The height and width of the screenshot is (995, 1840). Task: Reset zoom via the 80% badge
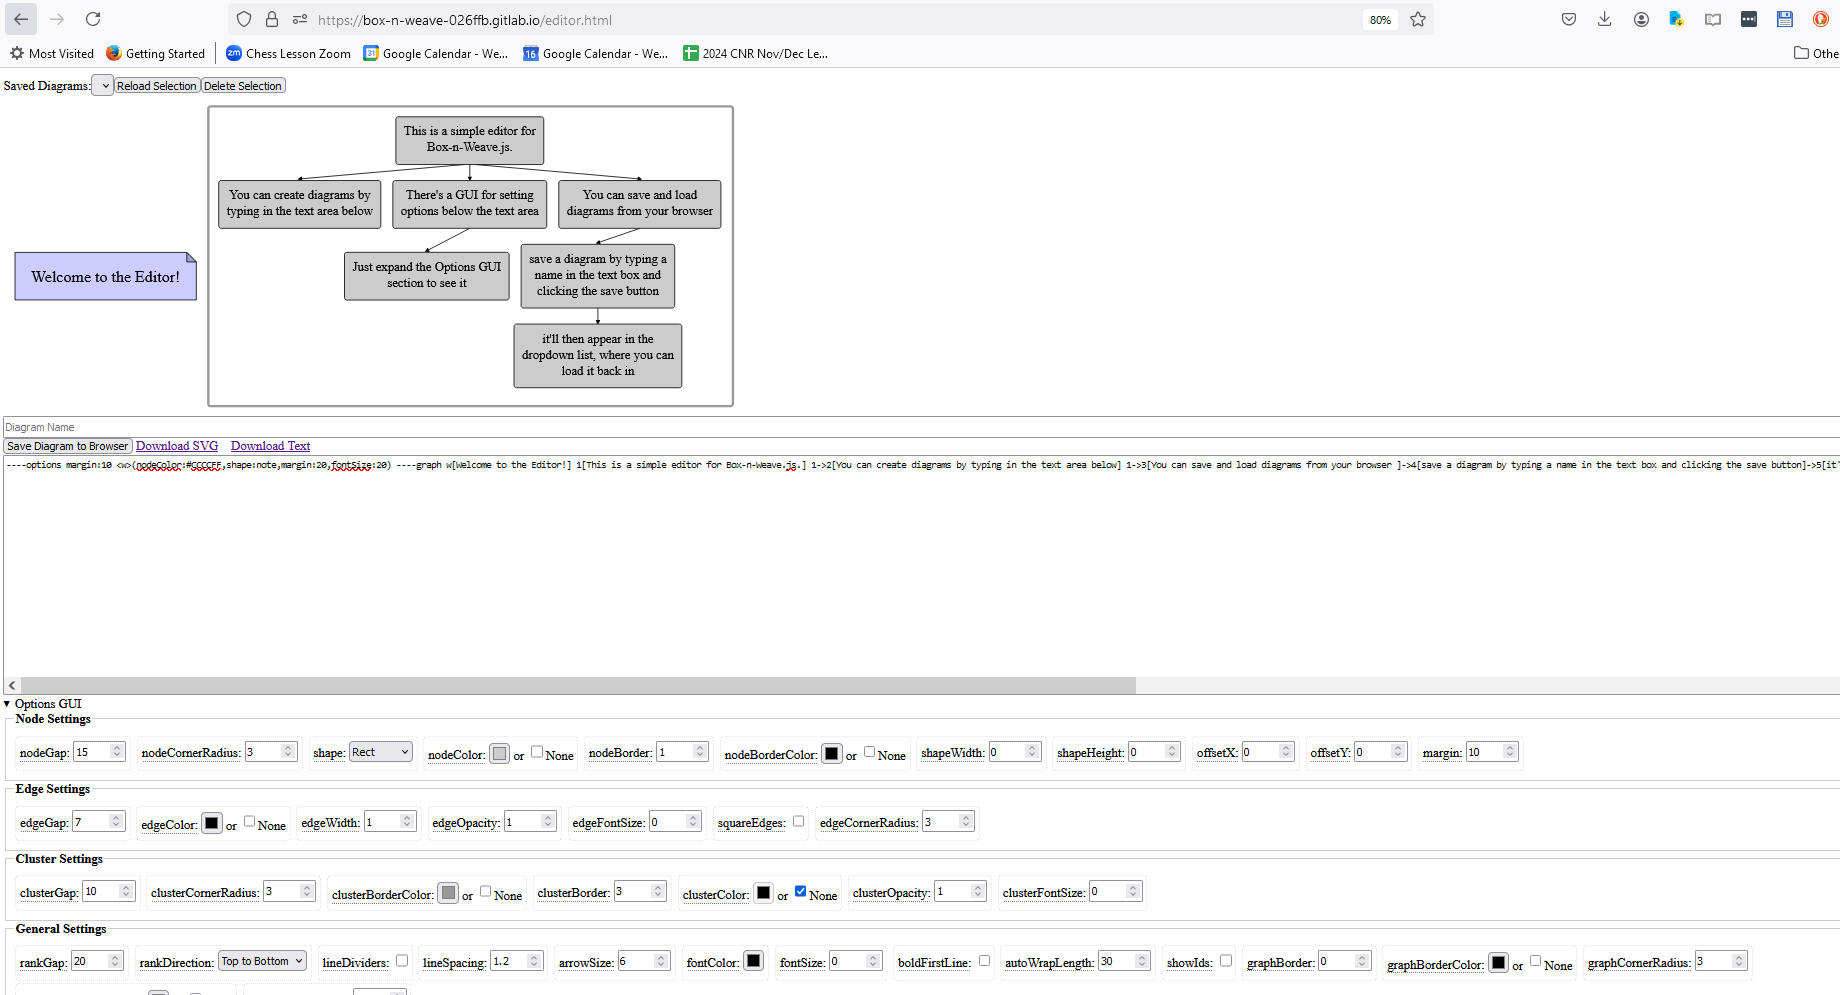(1380, 20)
